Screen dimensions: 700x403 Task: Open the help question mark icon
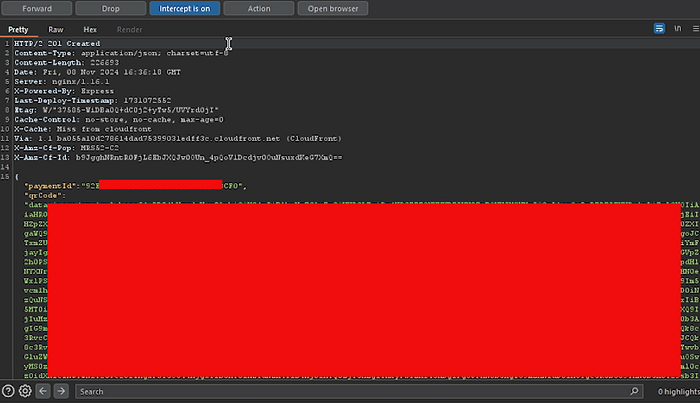(x=8, y=391)
